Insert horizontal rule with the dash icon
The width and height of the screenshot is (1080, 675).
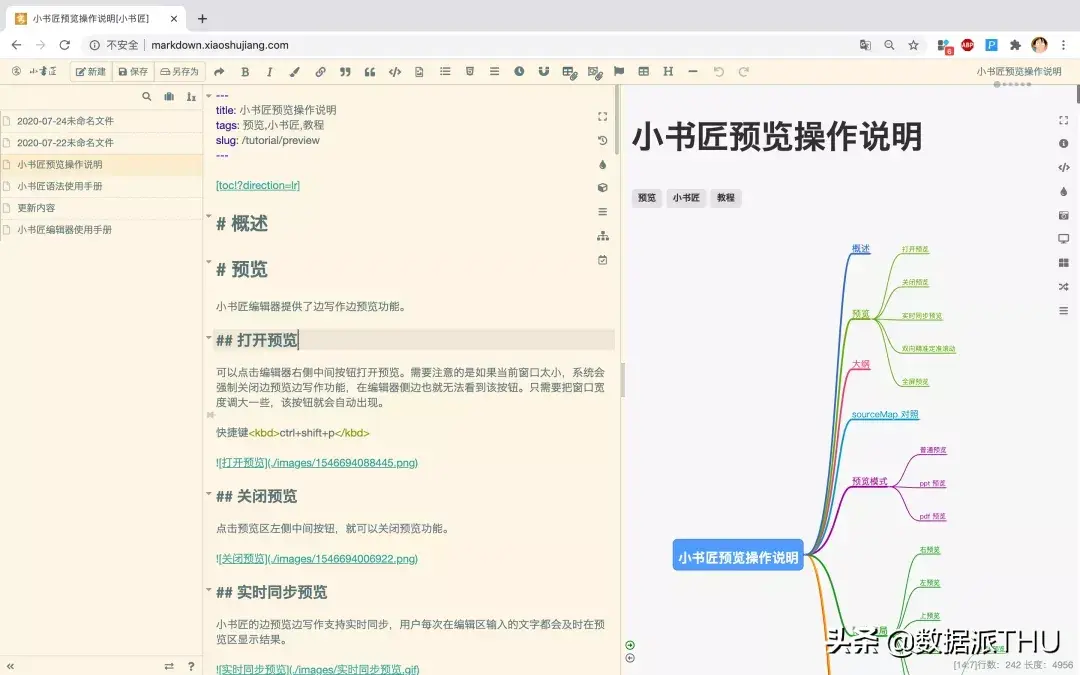[x=693, y=71]
